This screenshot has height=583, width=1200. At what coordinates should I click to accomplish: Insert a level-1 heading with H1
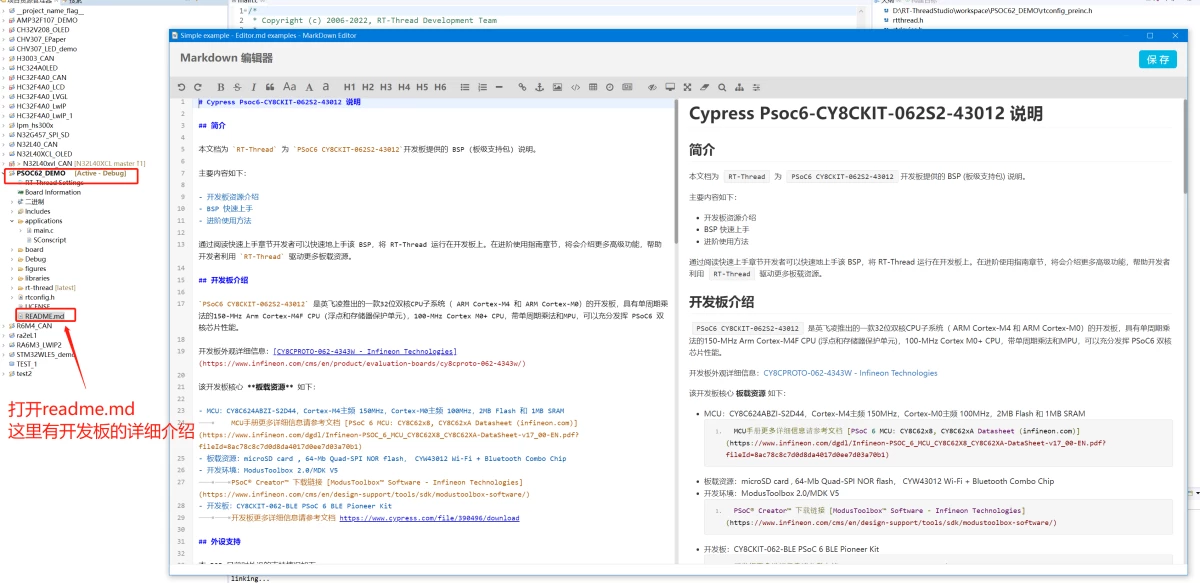(x=350, y=87)
